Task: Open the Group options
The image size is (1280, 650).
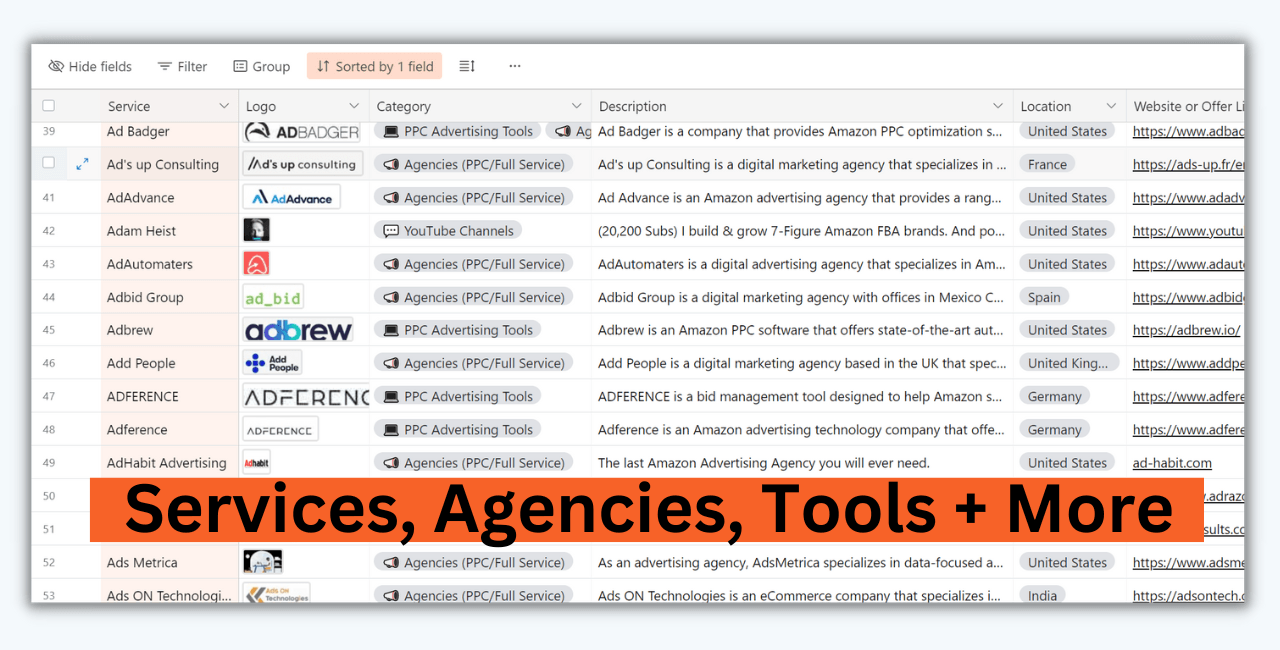Action: (261, 66)
